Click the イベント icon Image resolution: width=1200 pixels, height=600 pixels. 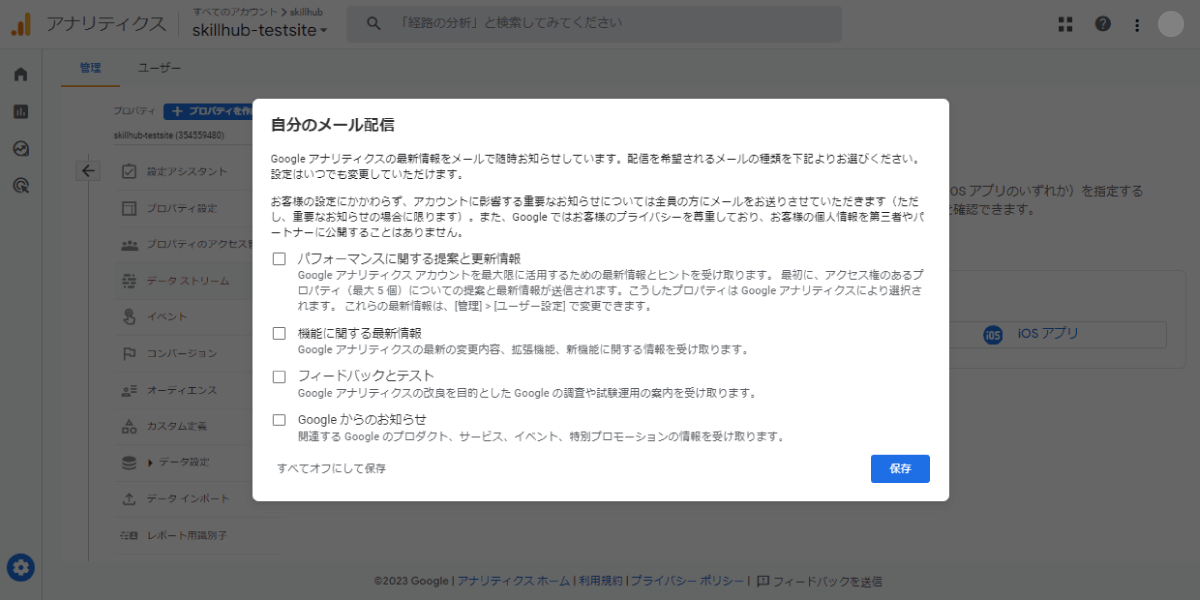point(129,317)
